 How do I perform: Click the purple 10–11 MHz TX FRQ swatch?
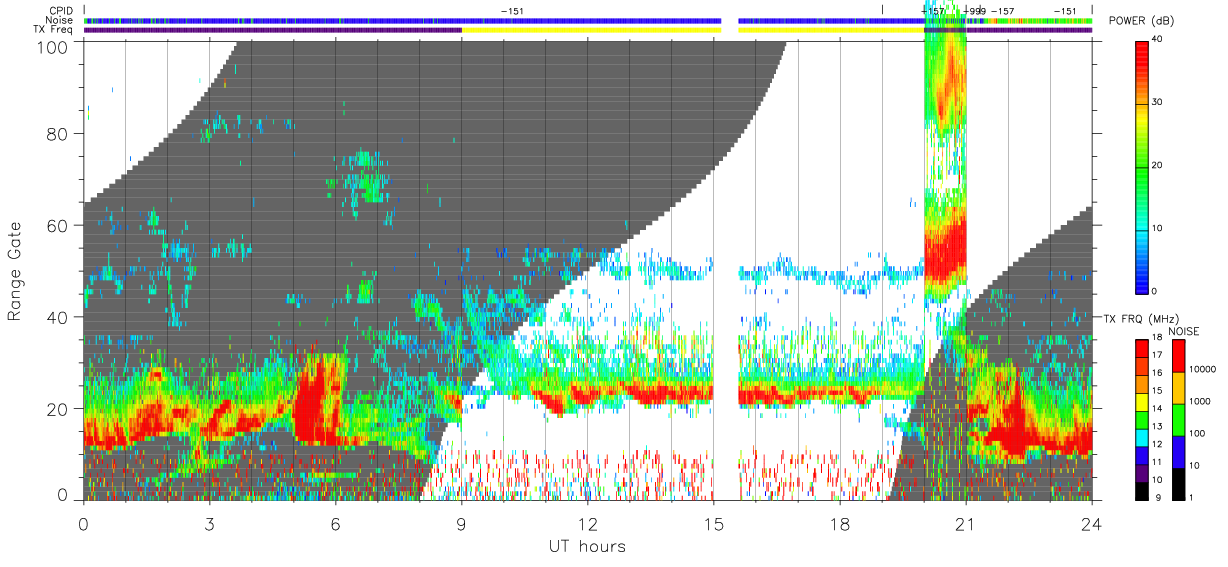click(x=1142, y=473)
